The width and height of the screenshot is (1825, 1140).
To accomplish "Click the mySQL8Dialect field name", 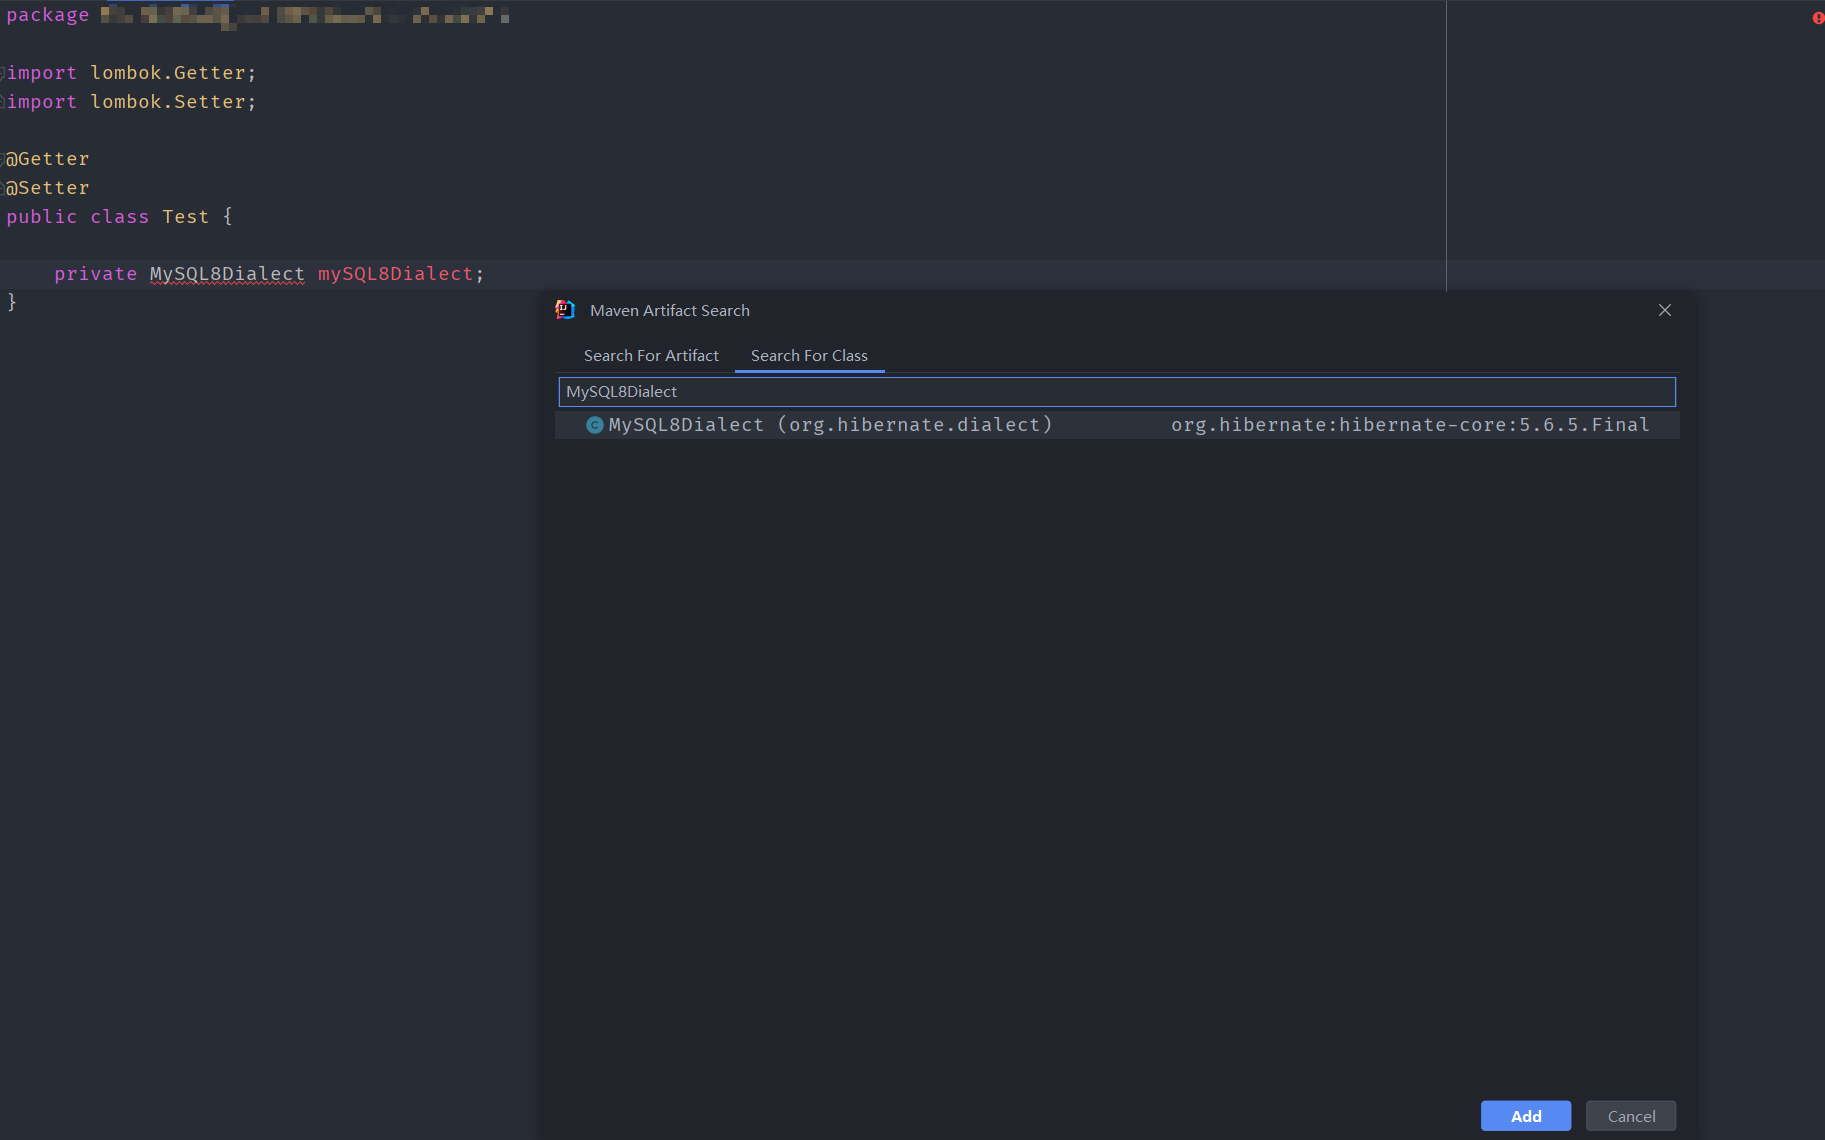I will coord(395,274).
